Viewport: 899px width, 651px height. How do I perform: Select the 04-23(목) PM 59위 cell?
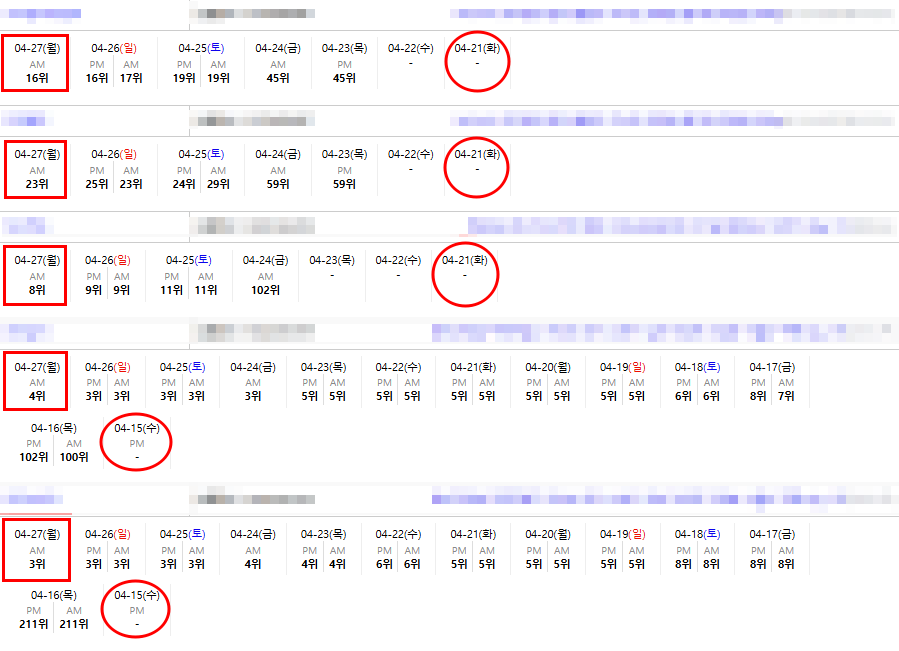344,184
